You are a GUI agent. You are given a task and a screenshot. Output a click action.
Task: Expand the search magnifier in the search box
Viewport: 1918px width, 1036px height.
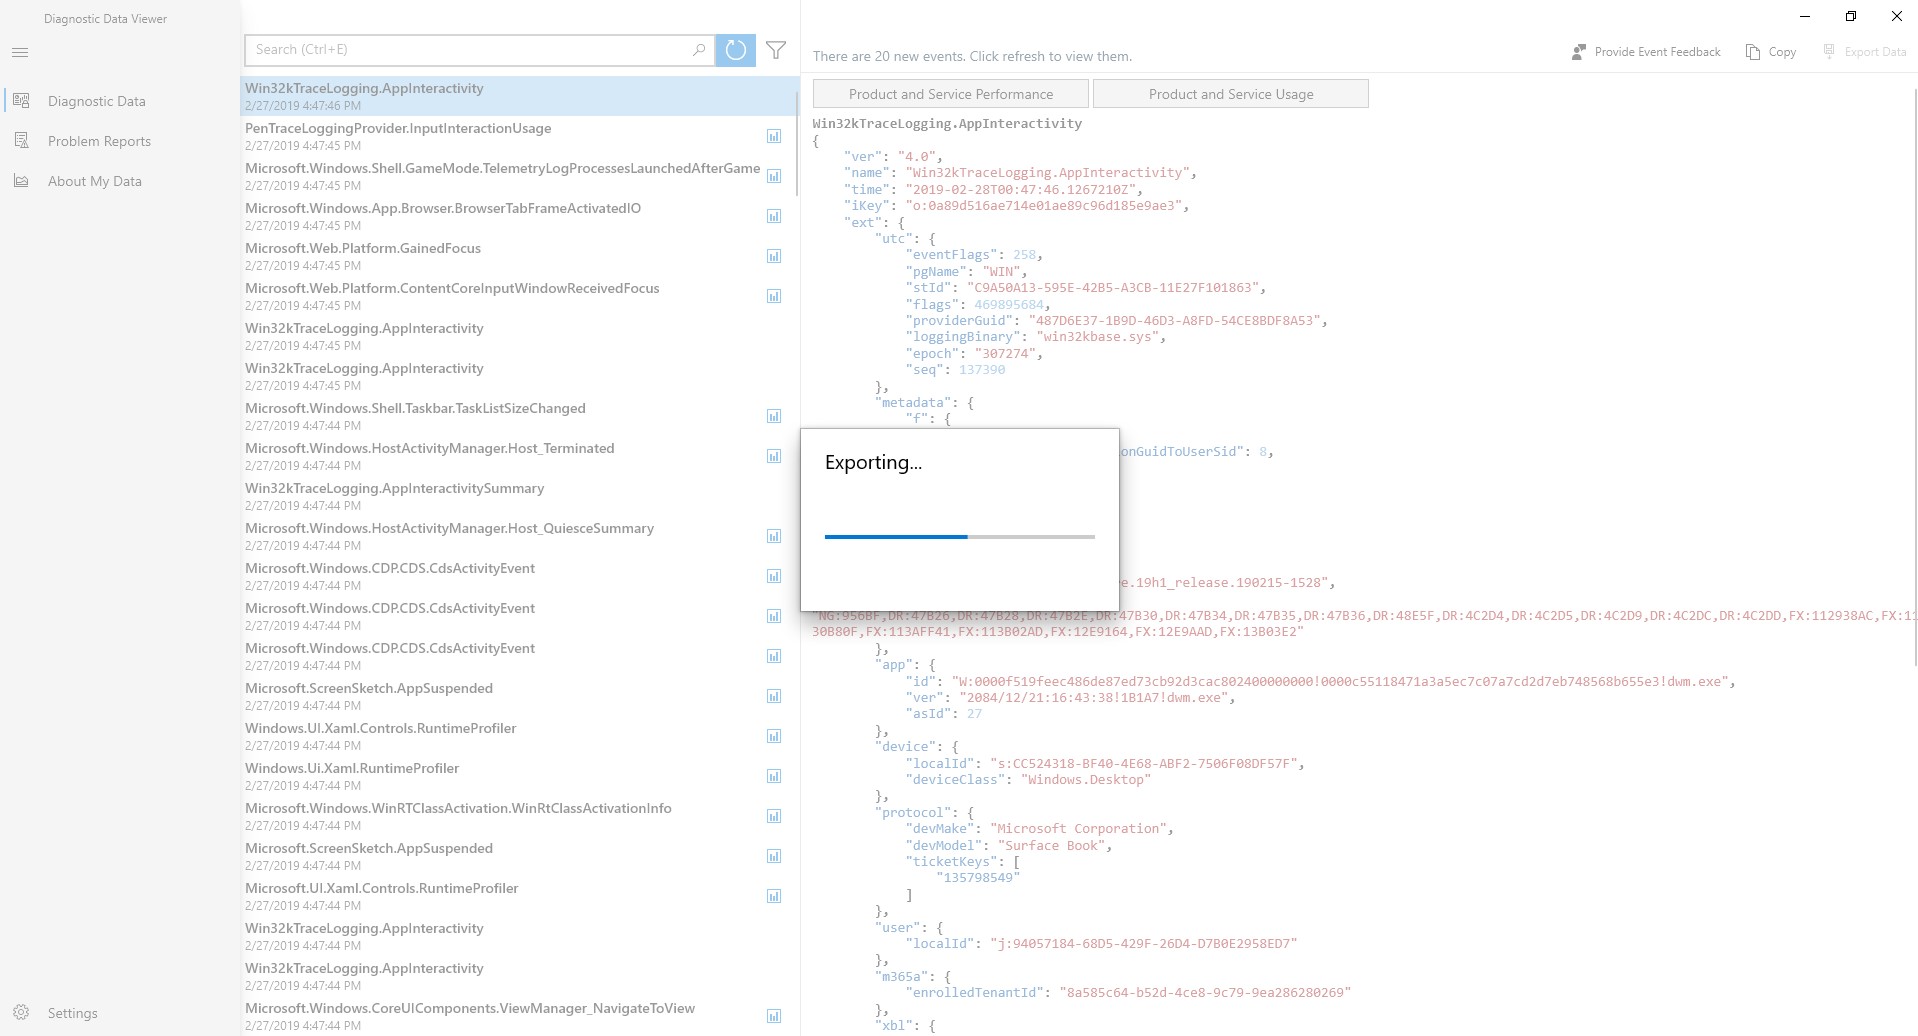point(699,49)
